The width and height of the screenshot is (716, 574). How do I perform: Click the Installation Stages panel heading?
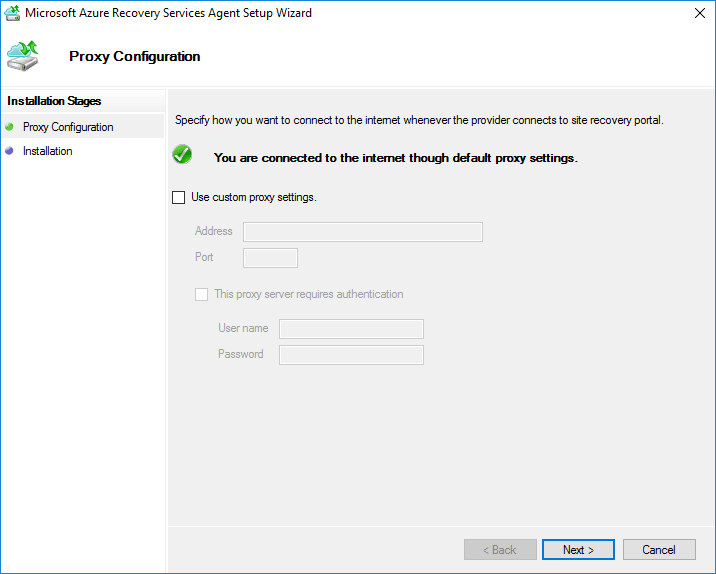54,101
